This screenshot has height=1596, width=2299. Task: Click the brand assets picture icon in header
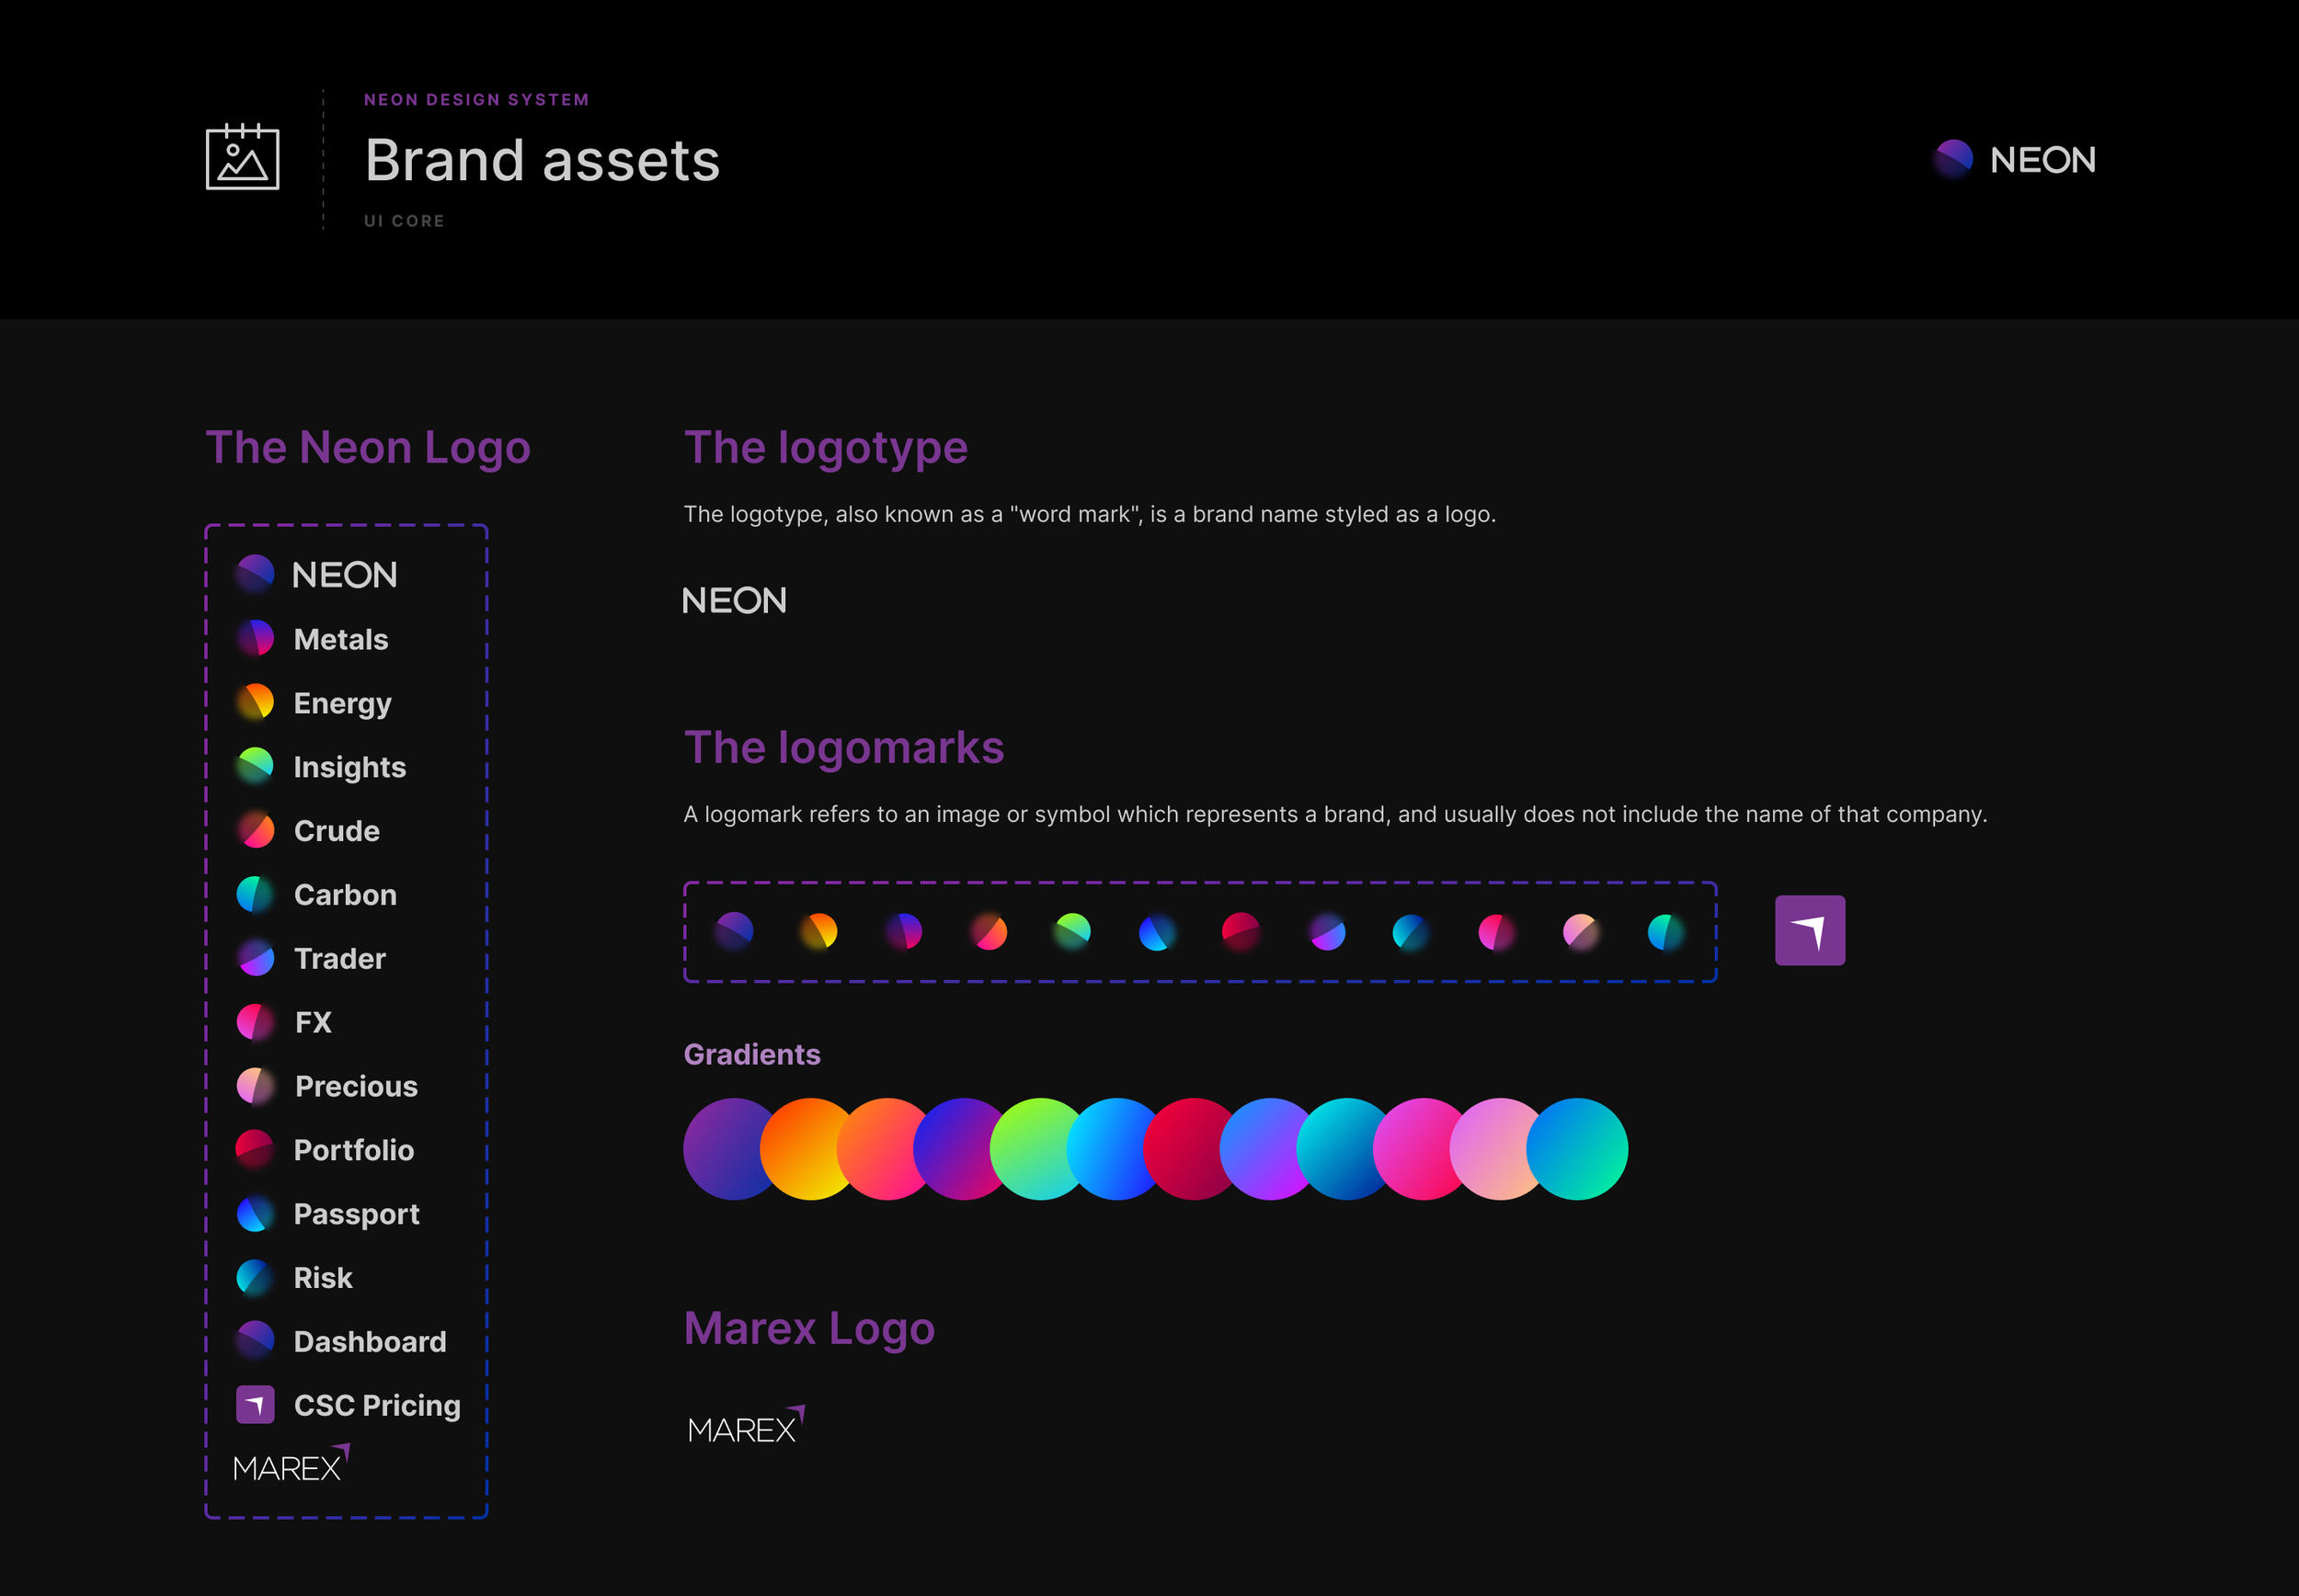click(x=242, y=156)
